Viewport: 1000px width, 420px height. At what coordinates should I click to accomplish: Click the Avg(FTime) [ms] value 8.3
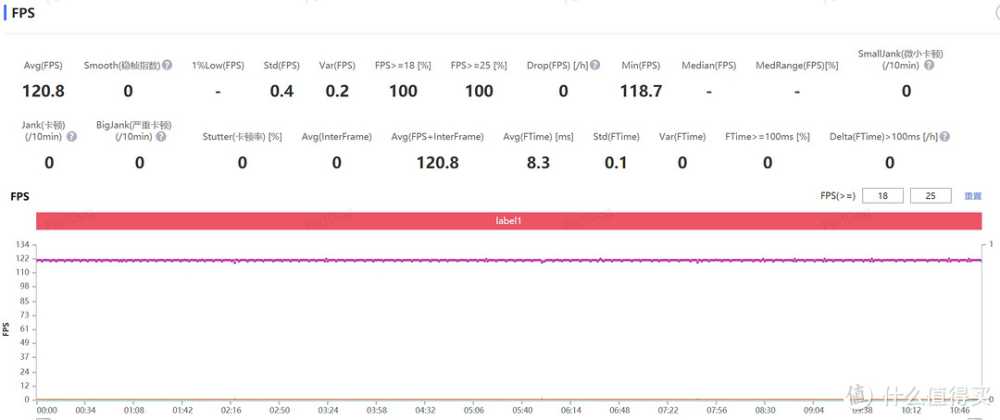coord(538,162)
